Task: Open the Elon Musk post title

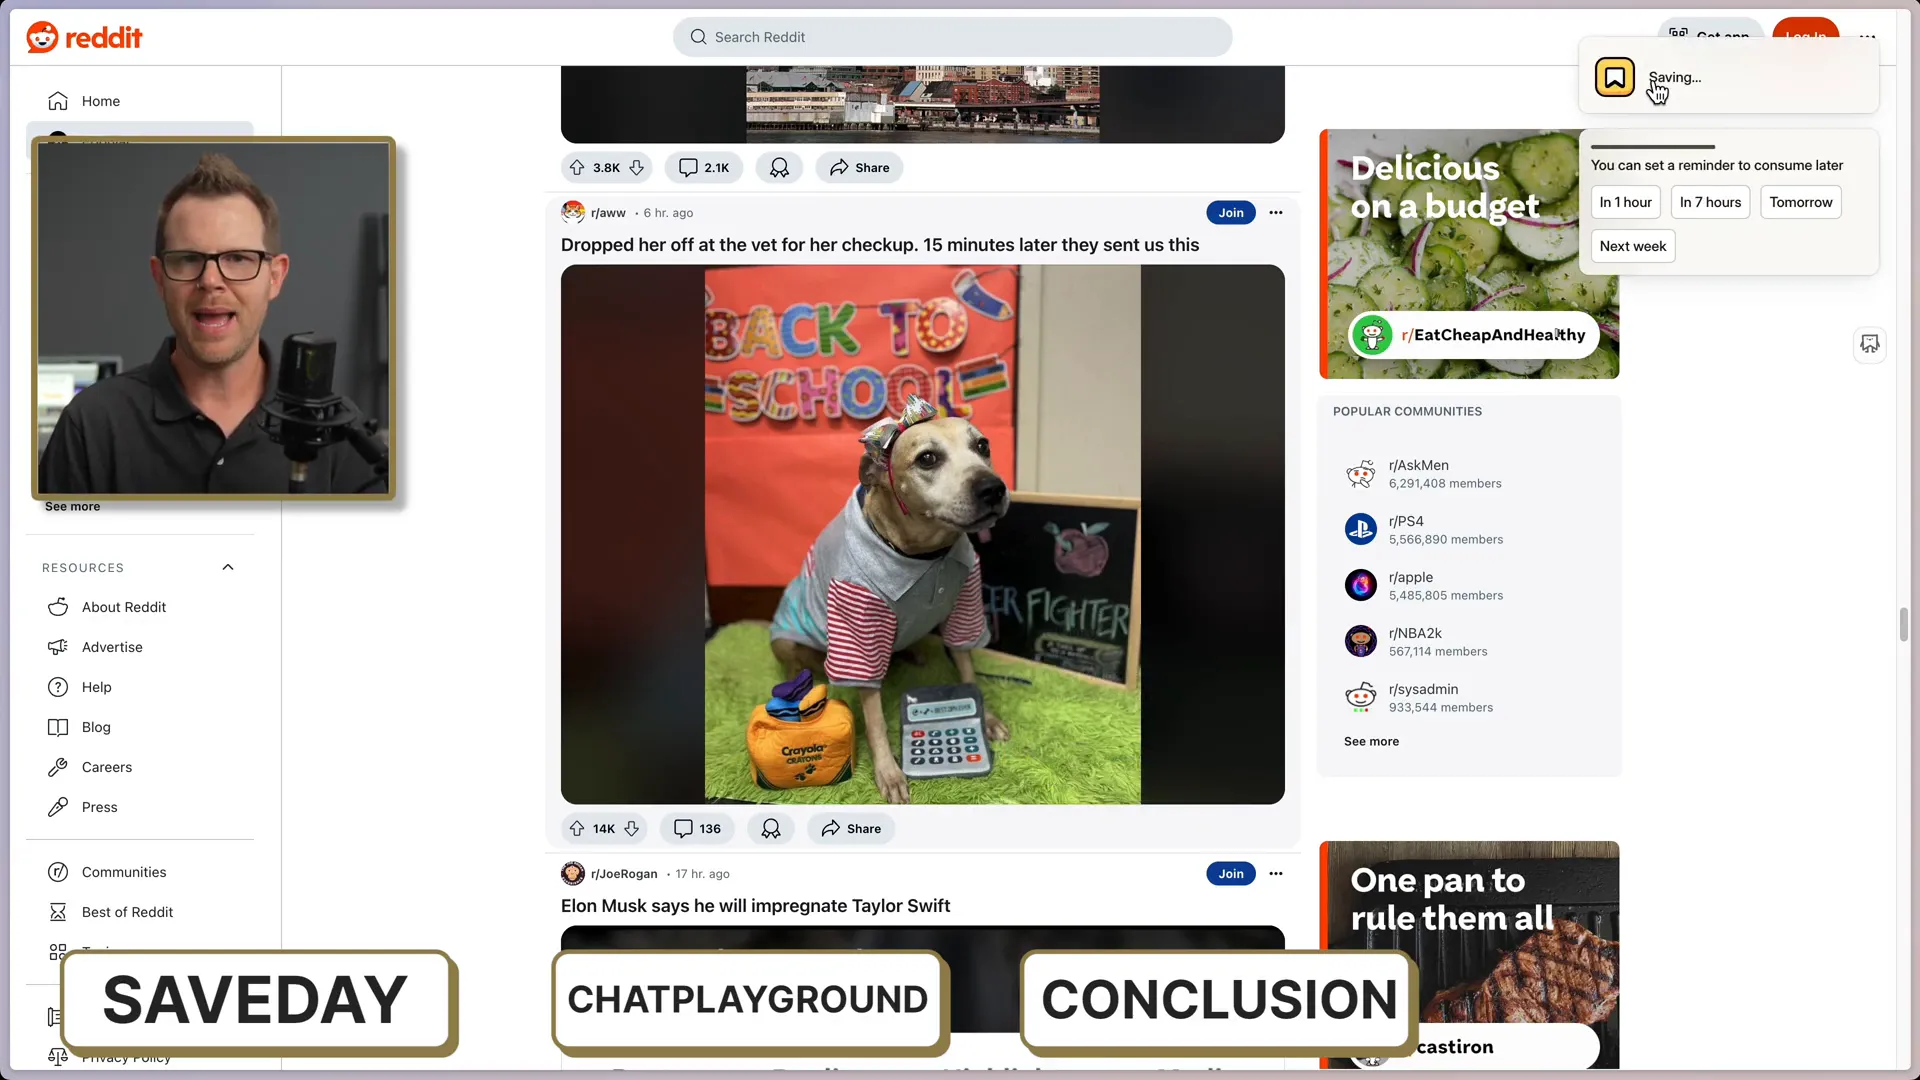Action: [x=755, y=906]
